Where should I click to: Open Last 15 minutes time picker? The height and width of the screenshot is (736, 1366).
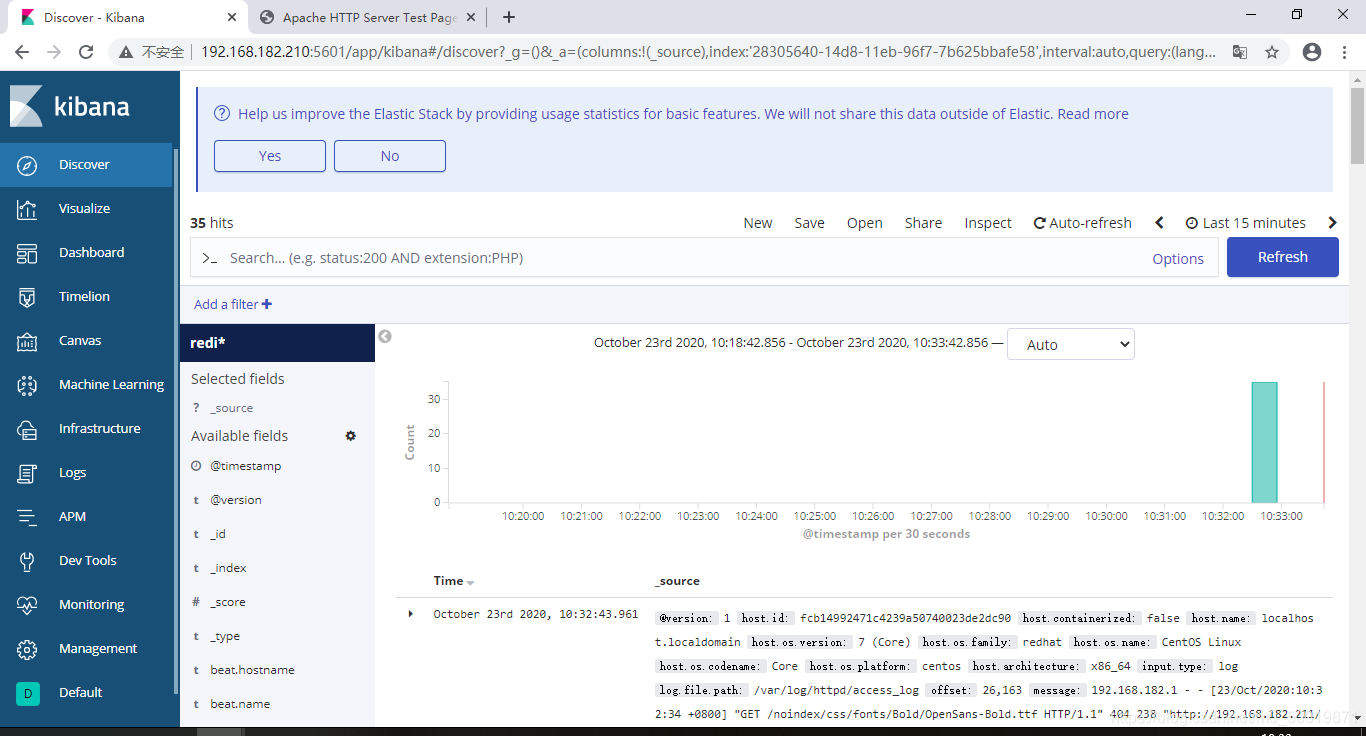(1245, 223)
